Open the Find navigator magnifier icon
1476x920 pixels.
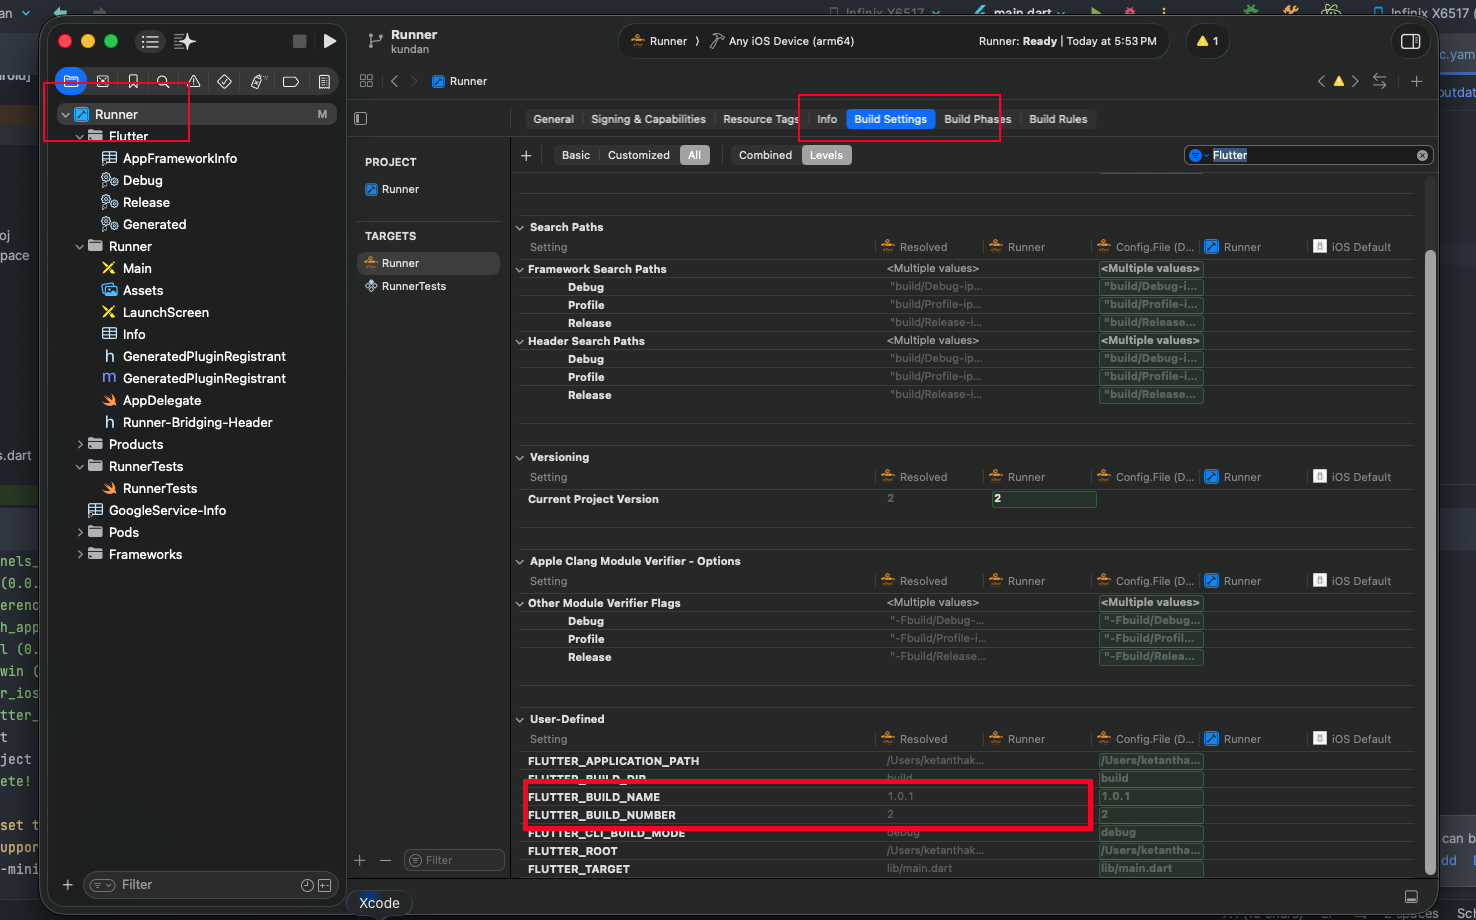[x=163, y=81]
